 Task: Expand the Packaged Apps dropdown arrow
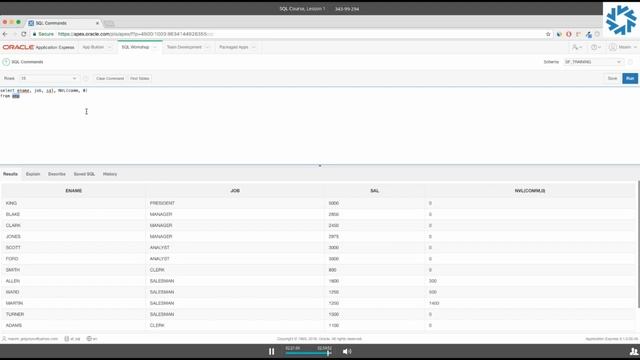point(253,47)
